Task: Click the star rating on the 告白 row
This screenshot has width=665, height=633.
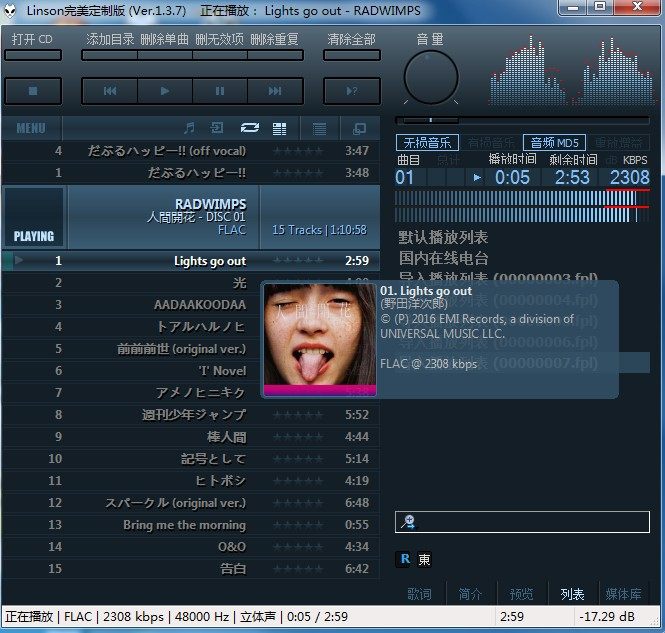Action: click(x=298, y=569)
